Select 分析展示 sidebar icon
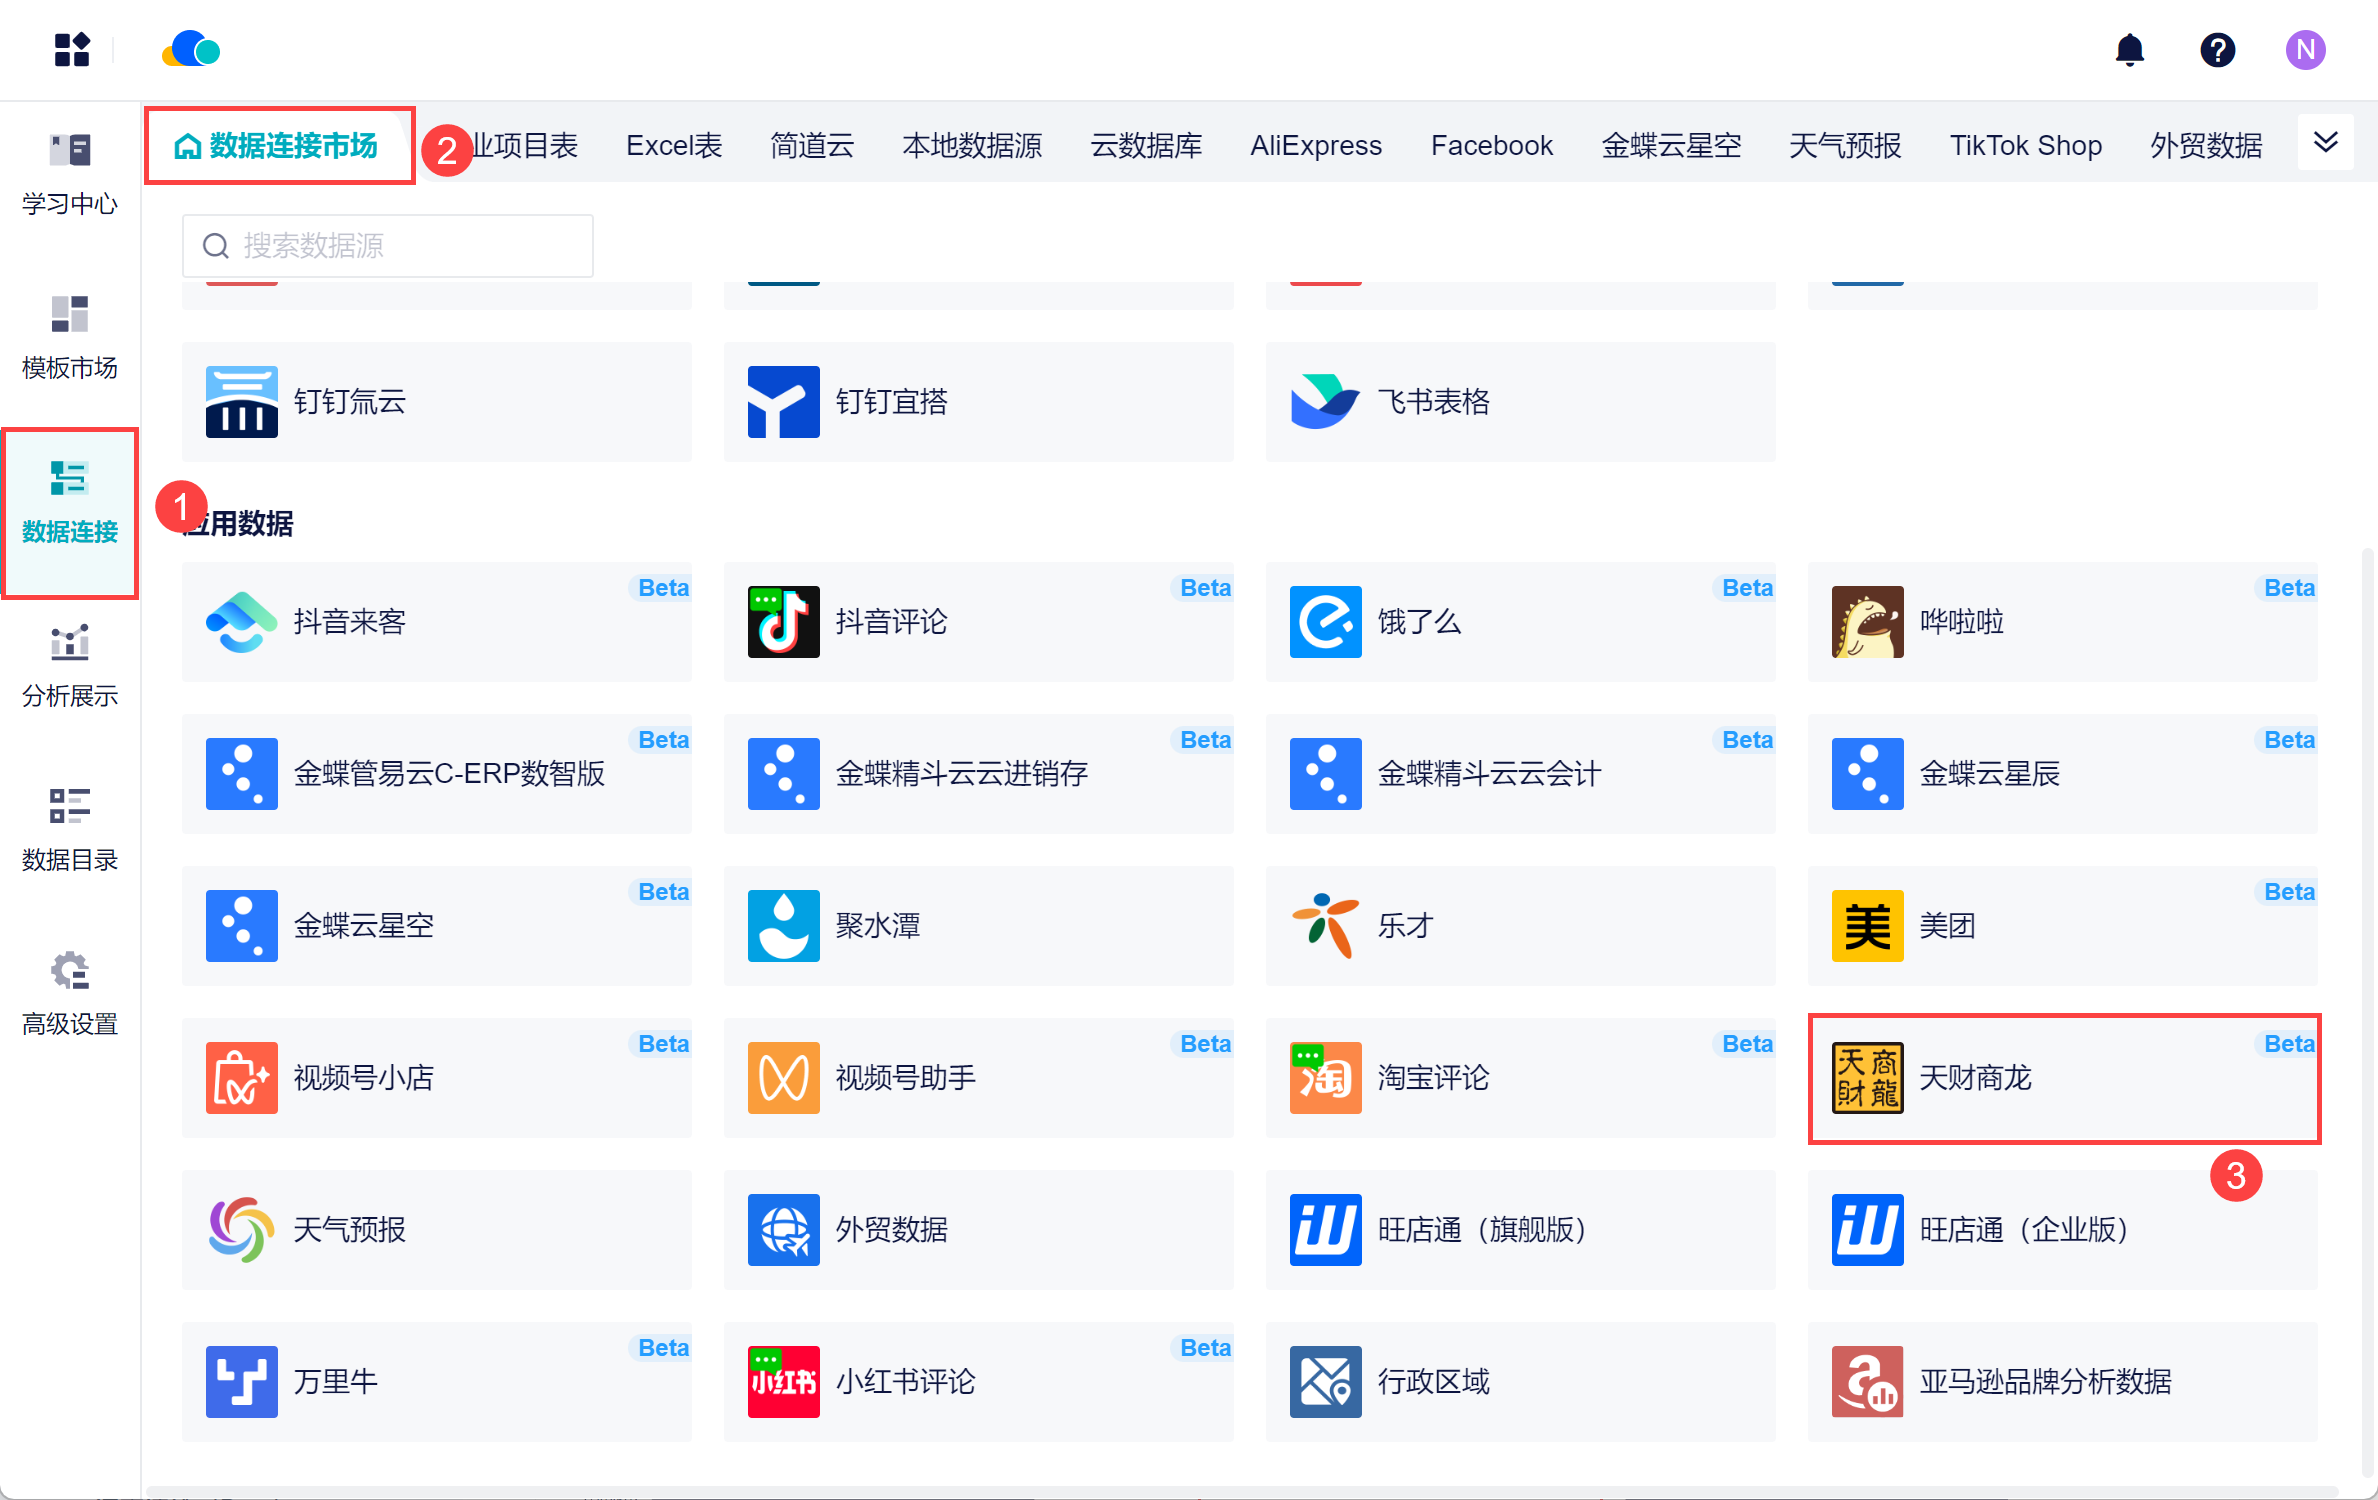Image resolution: width=2378 pixels, height=1500 pixels. (x=70, y=665)
